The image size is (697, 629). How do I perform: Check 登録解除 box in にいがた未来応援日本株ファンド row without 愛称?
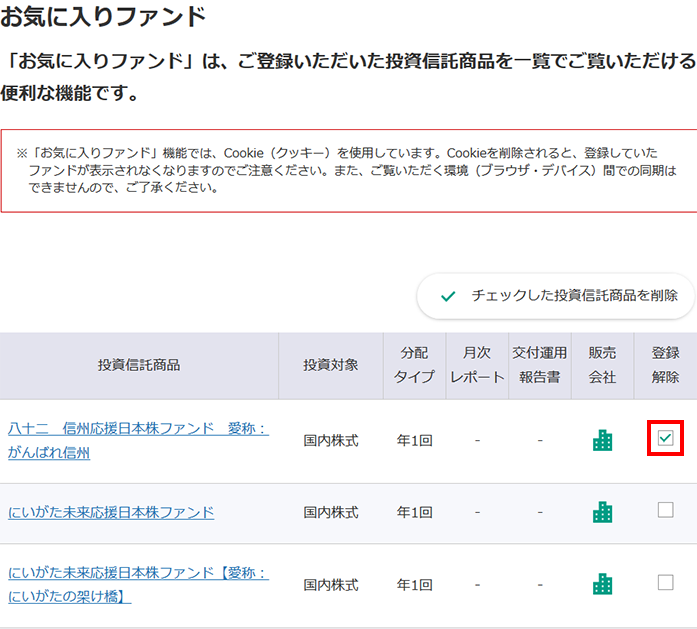[665, 510]
